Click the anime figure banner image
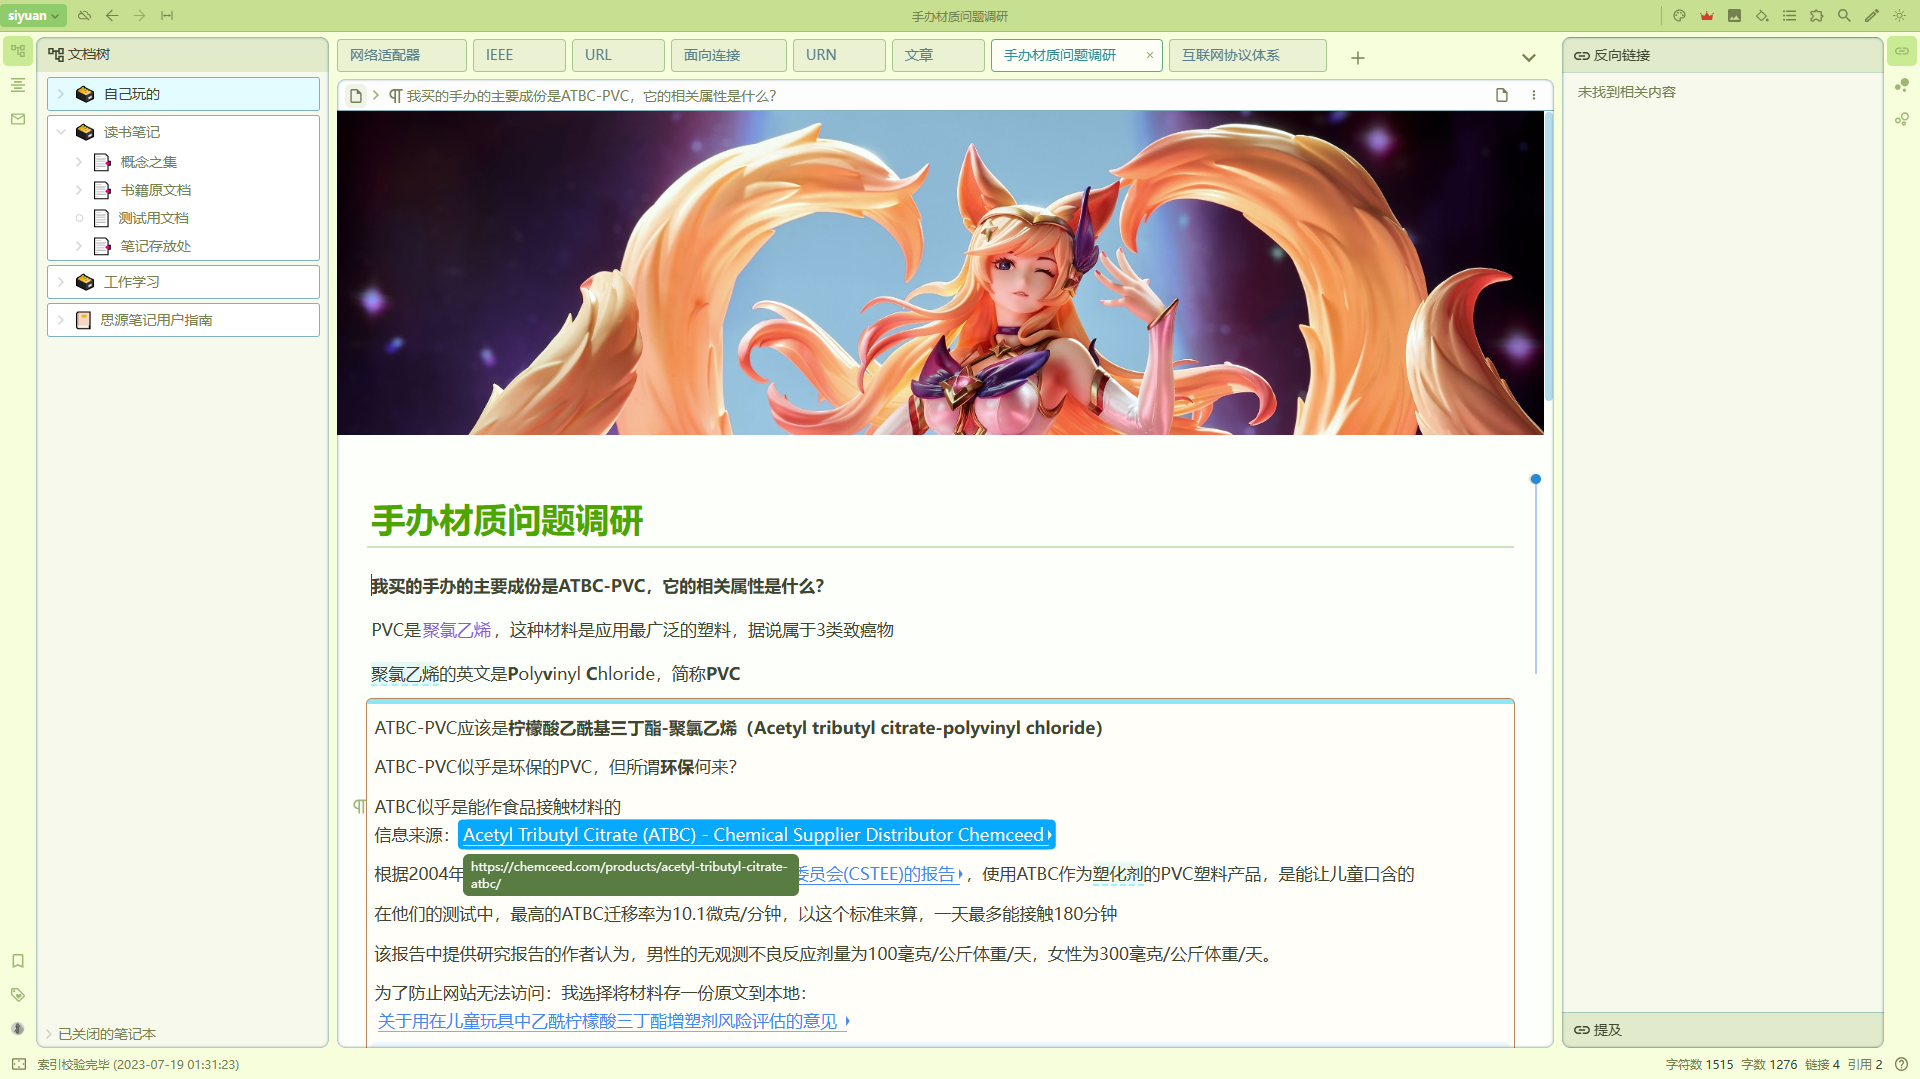Image resolution: width=1920 pixels, height=1079 pixels. (x=940, y=273)
